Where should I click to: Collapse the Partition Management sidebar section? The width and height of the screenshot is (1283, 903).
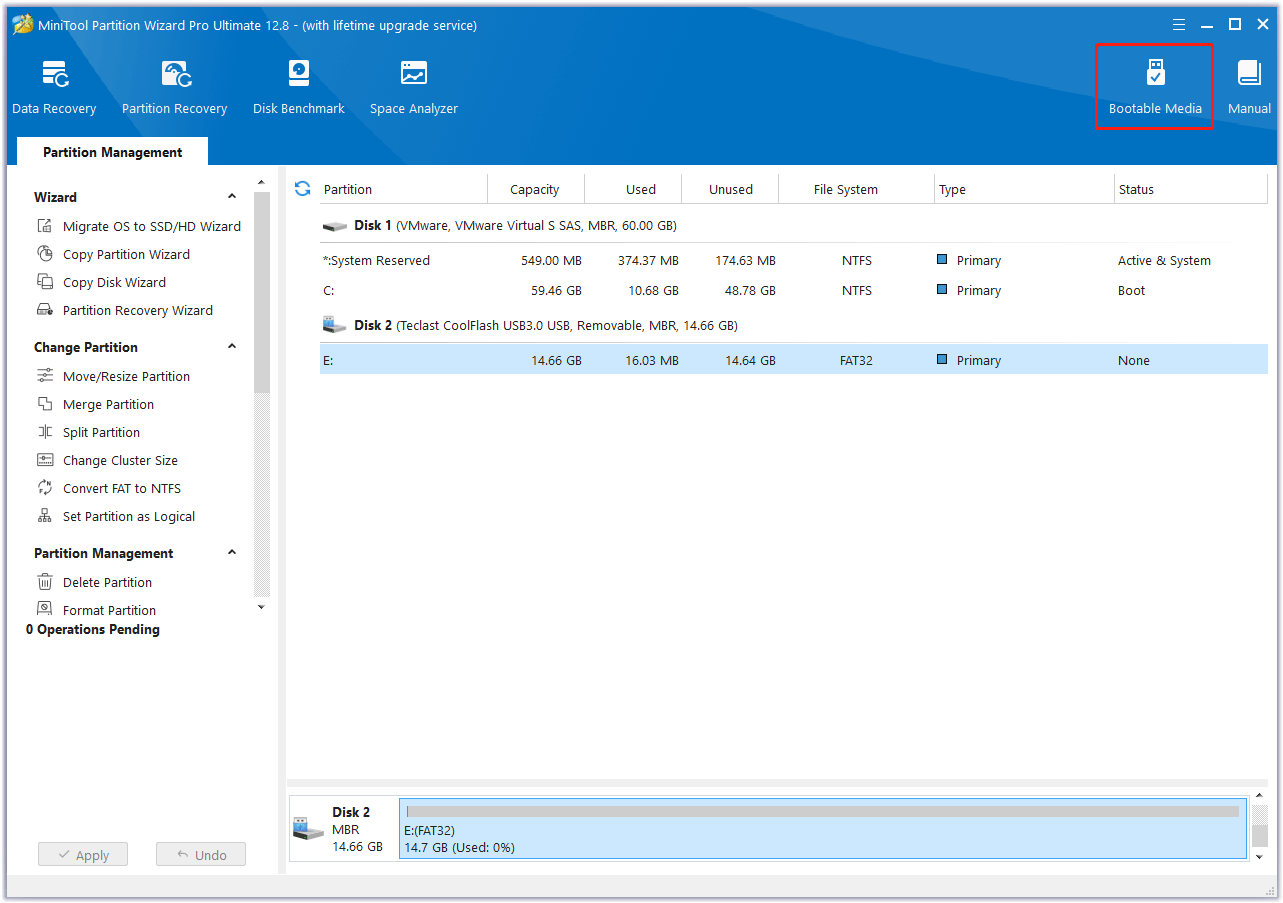[232, 553]
